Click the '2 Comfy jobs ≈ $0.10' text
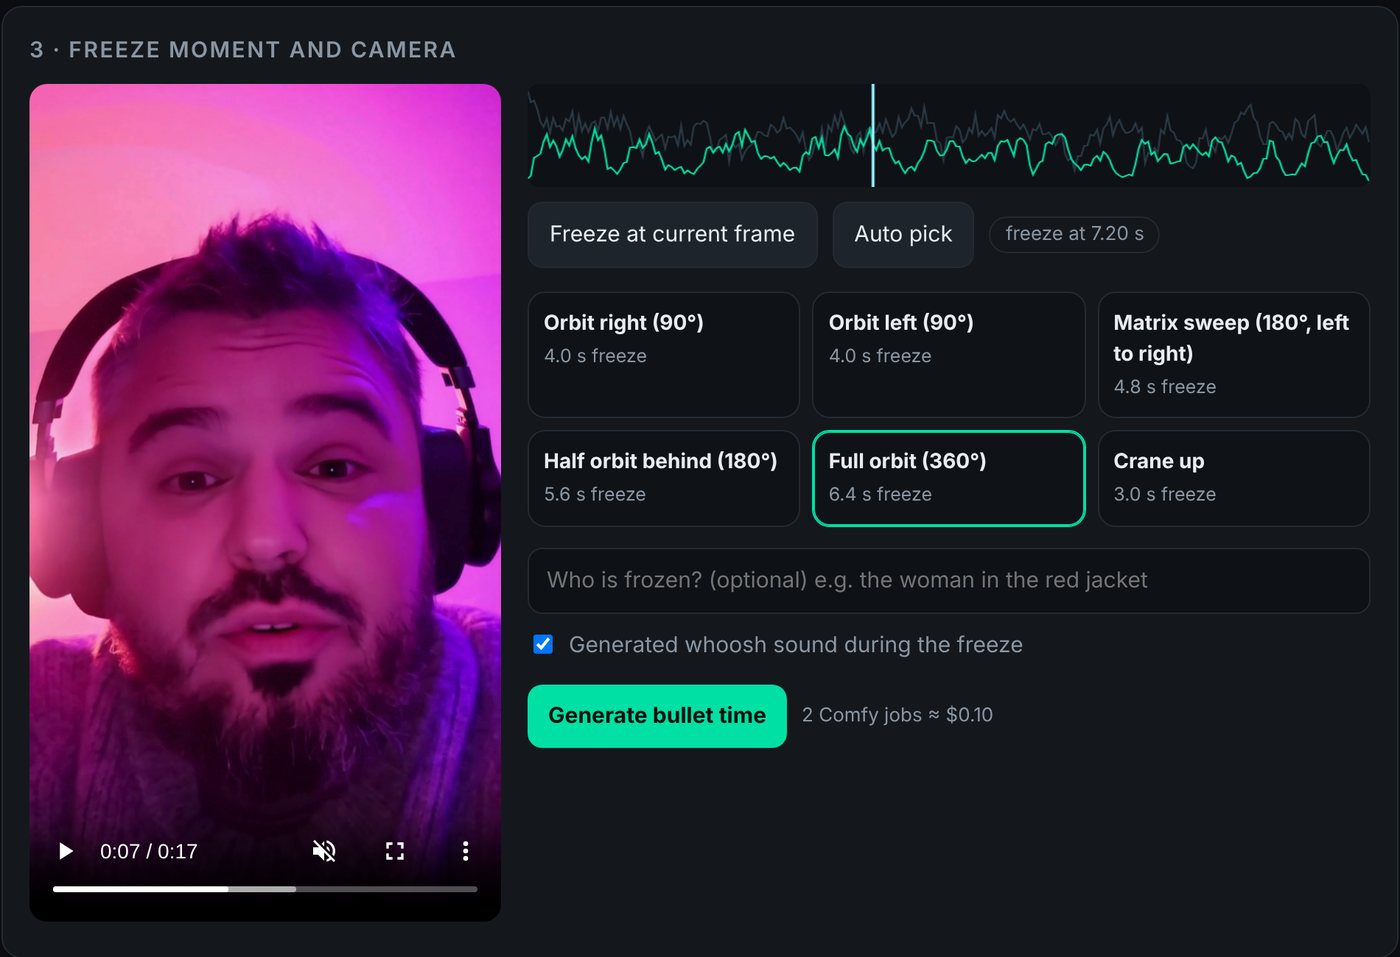 coord(897,715)
